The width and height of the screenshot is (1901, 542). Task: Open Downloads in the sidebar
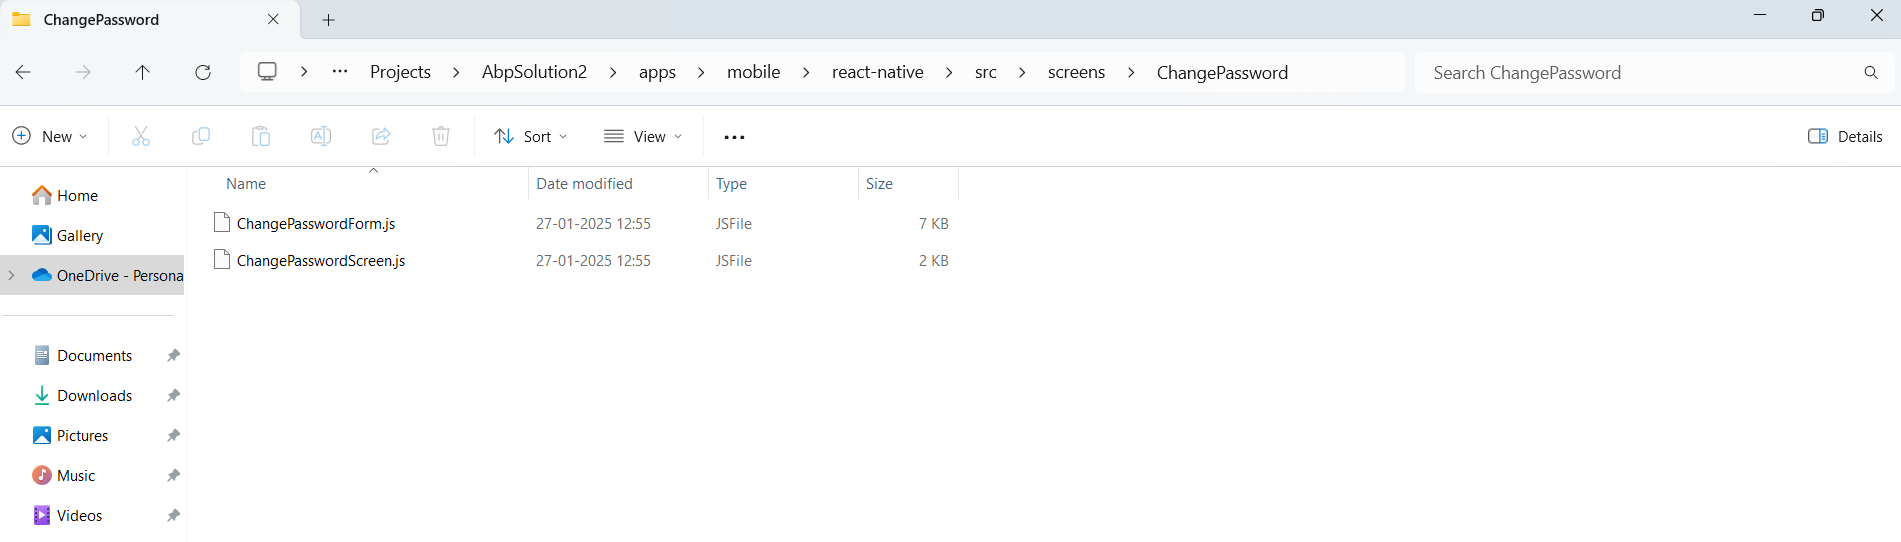coord(94,396)
